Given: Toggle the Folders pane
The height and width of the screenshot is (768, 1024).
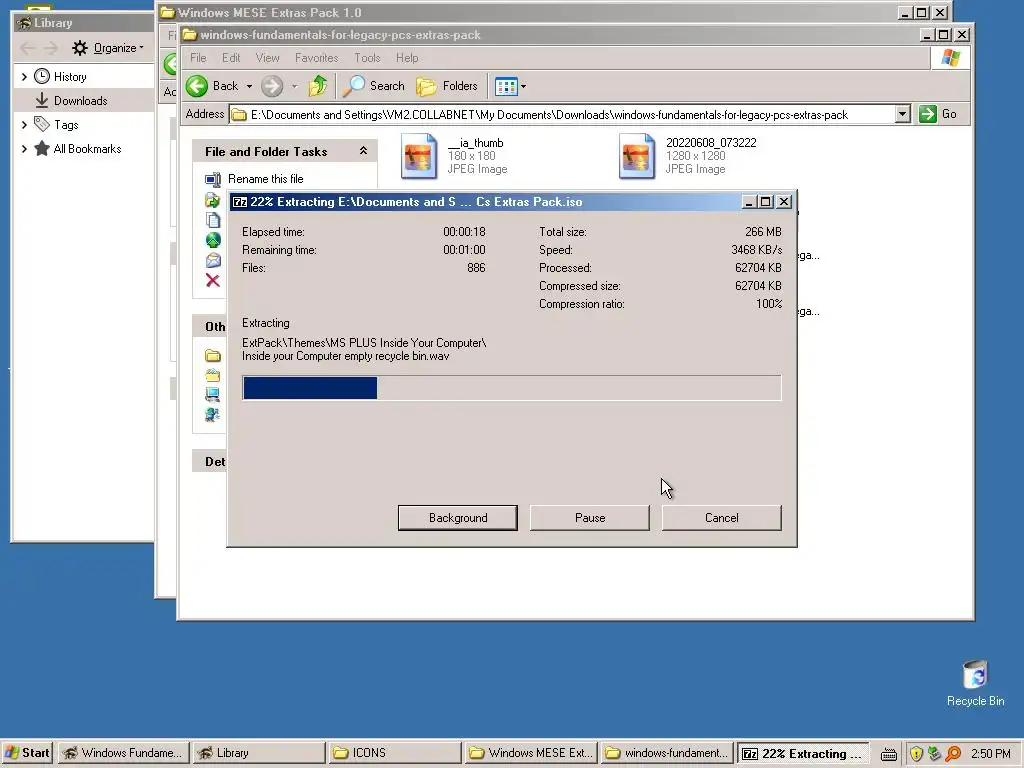Looking at the screenshot, I should pos(447,86).
